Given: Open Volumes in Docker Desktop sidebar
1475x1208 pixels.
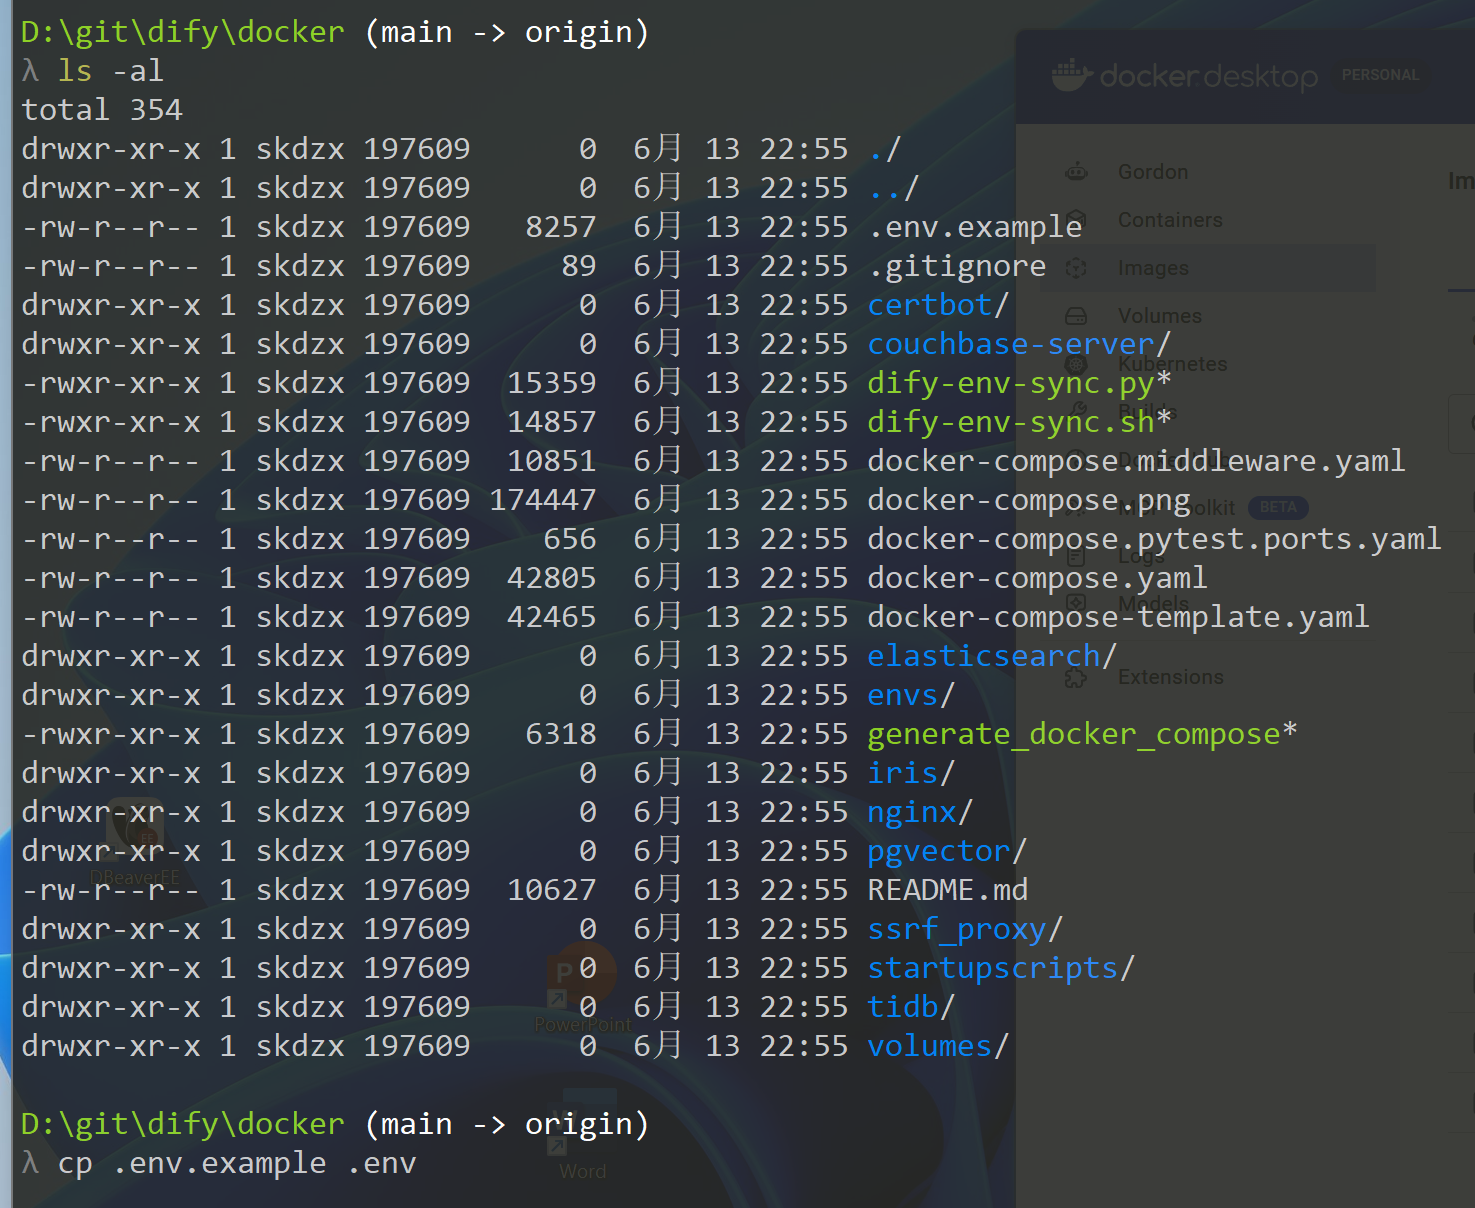Looking at the screenshot, I should coord(1160,316).
